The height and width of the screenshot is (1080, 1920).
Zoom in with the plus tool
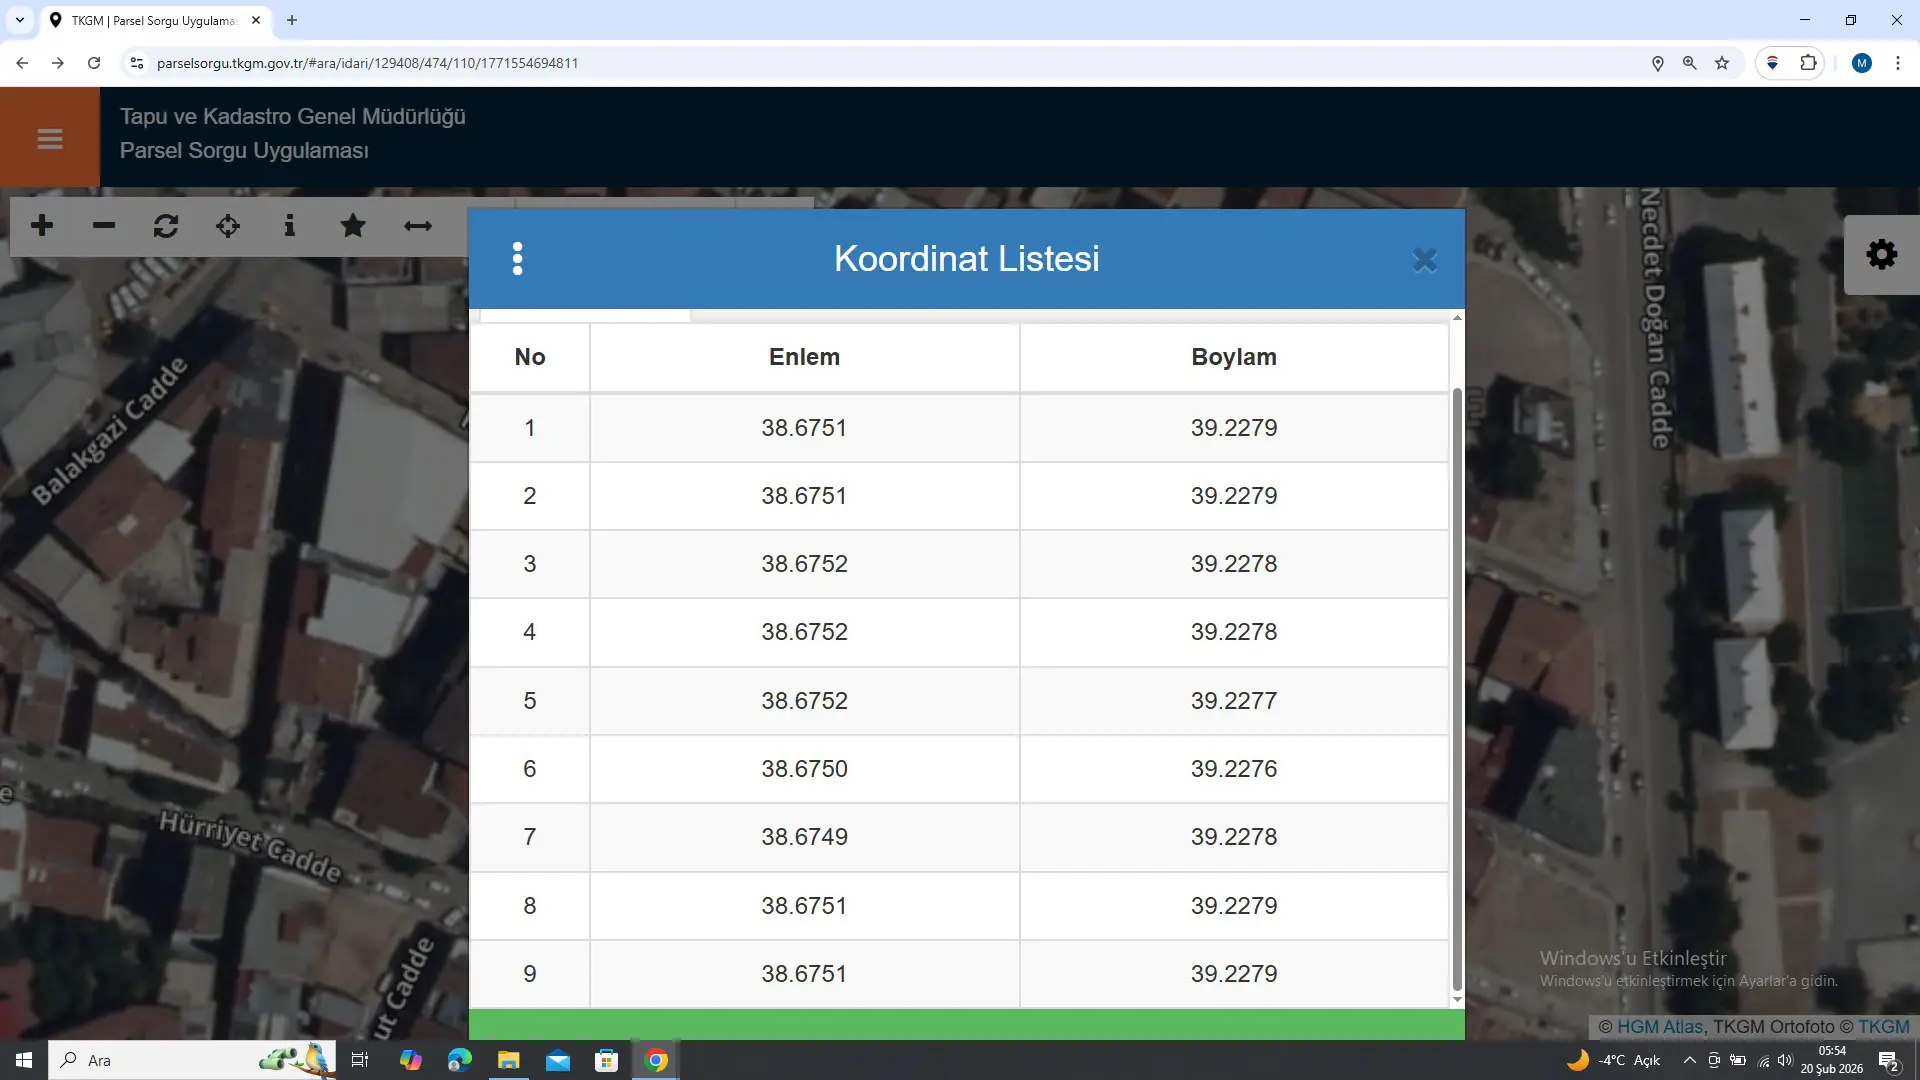tap(42, 226)
